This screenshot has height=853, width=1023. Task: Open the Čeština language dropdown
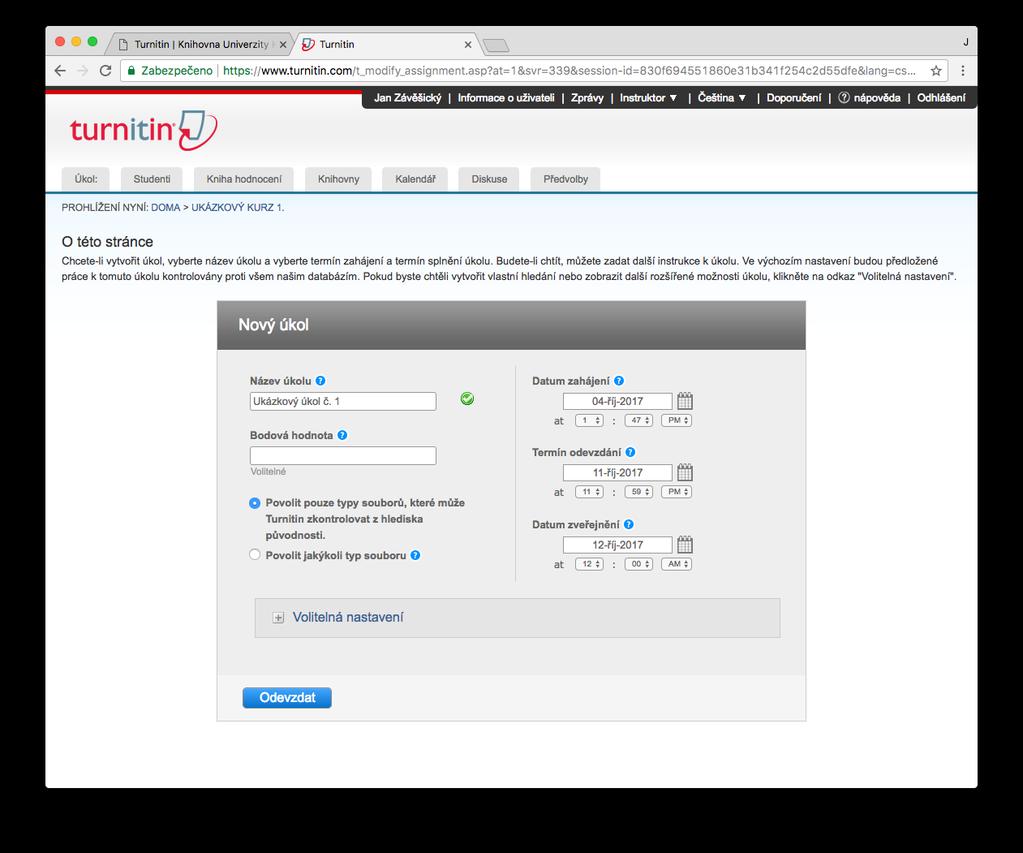(x=722, y=98)
